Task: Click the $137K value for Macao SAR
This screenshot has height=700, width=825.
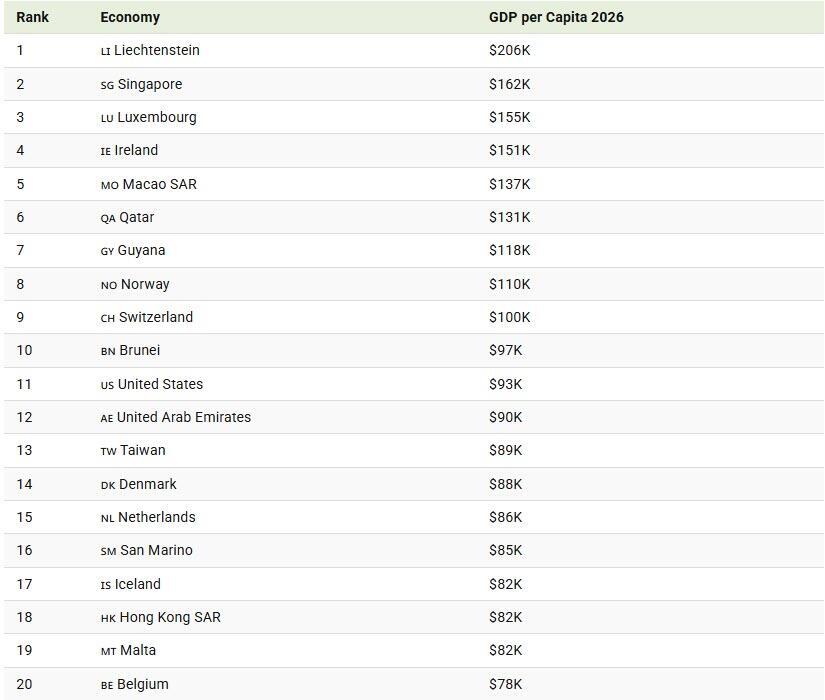Action: coord(509,184)
